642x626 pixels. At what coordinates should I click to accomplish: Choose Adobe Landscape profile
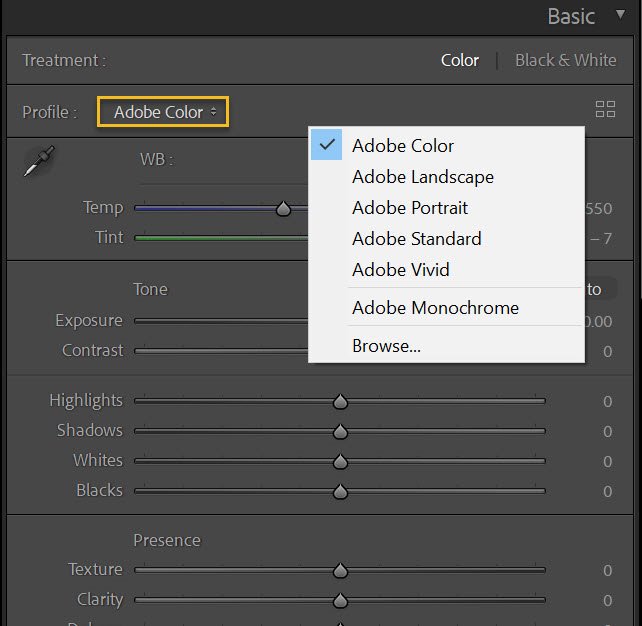[x=423, y=177]
